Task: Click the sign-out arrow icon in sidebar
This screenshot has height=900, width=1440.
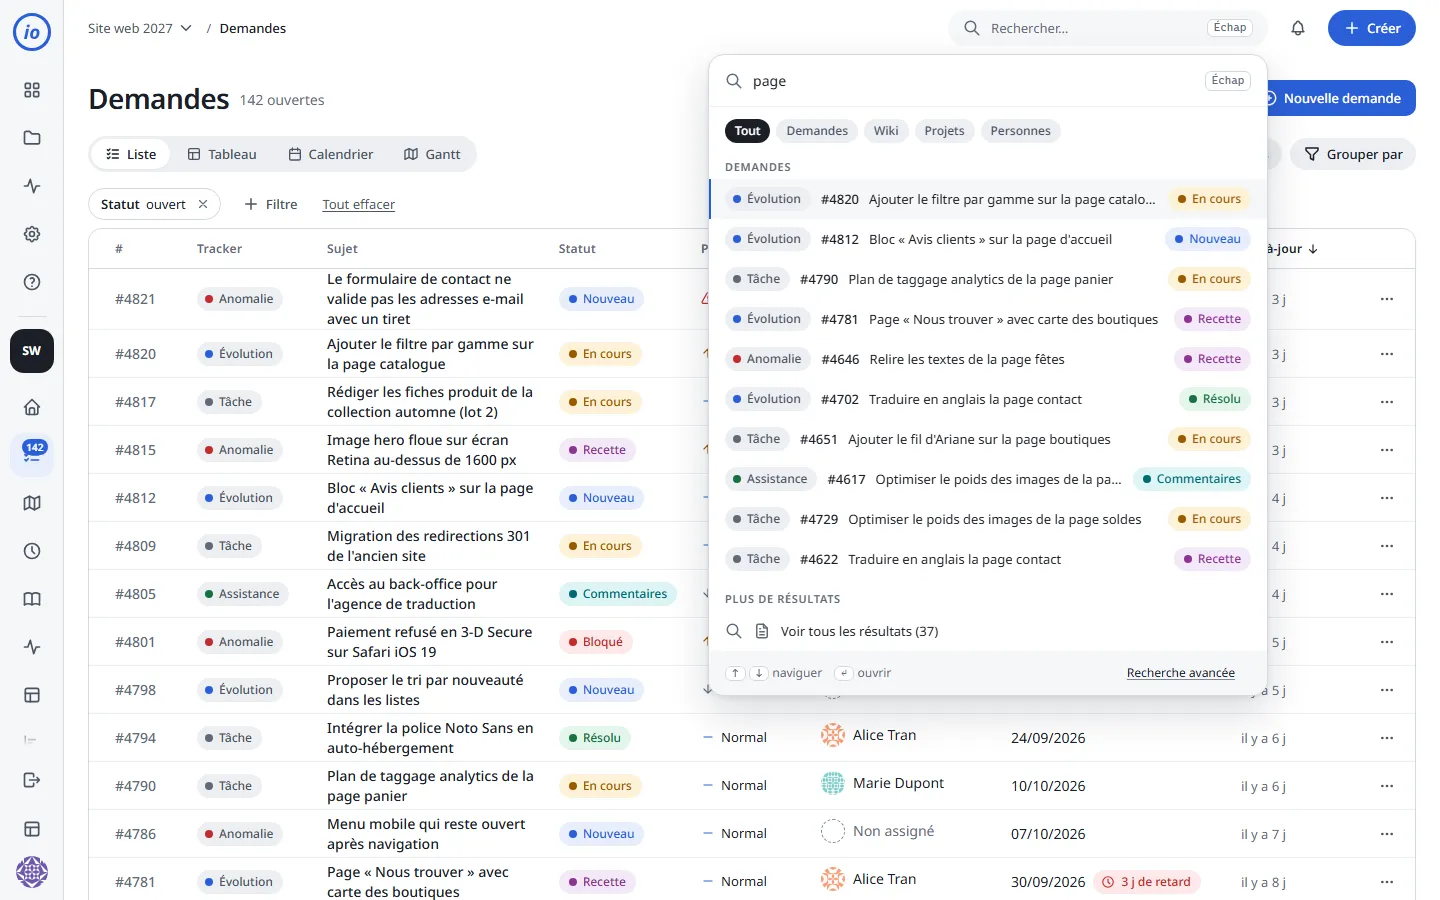Action: [x=32, y=780]
